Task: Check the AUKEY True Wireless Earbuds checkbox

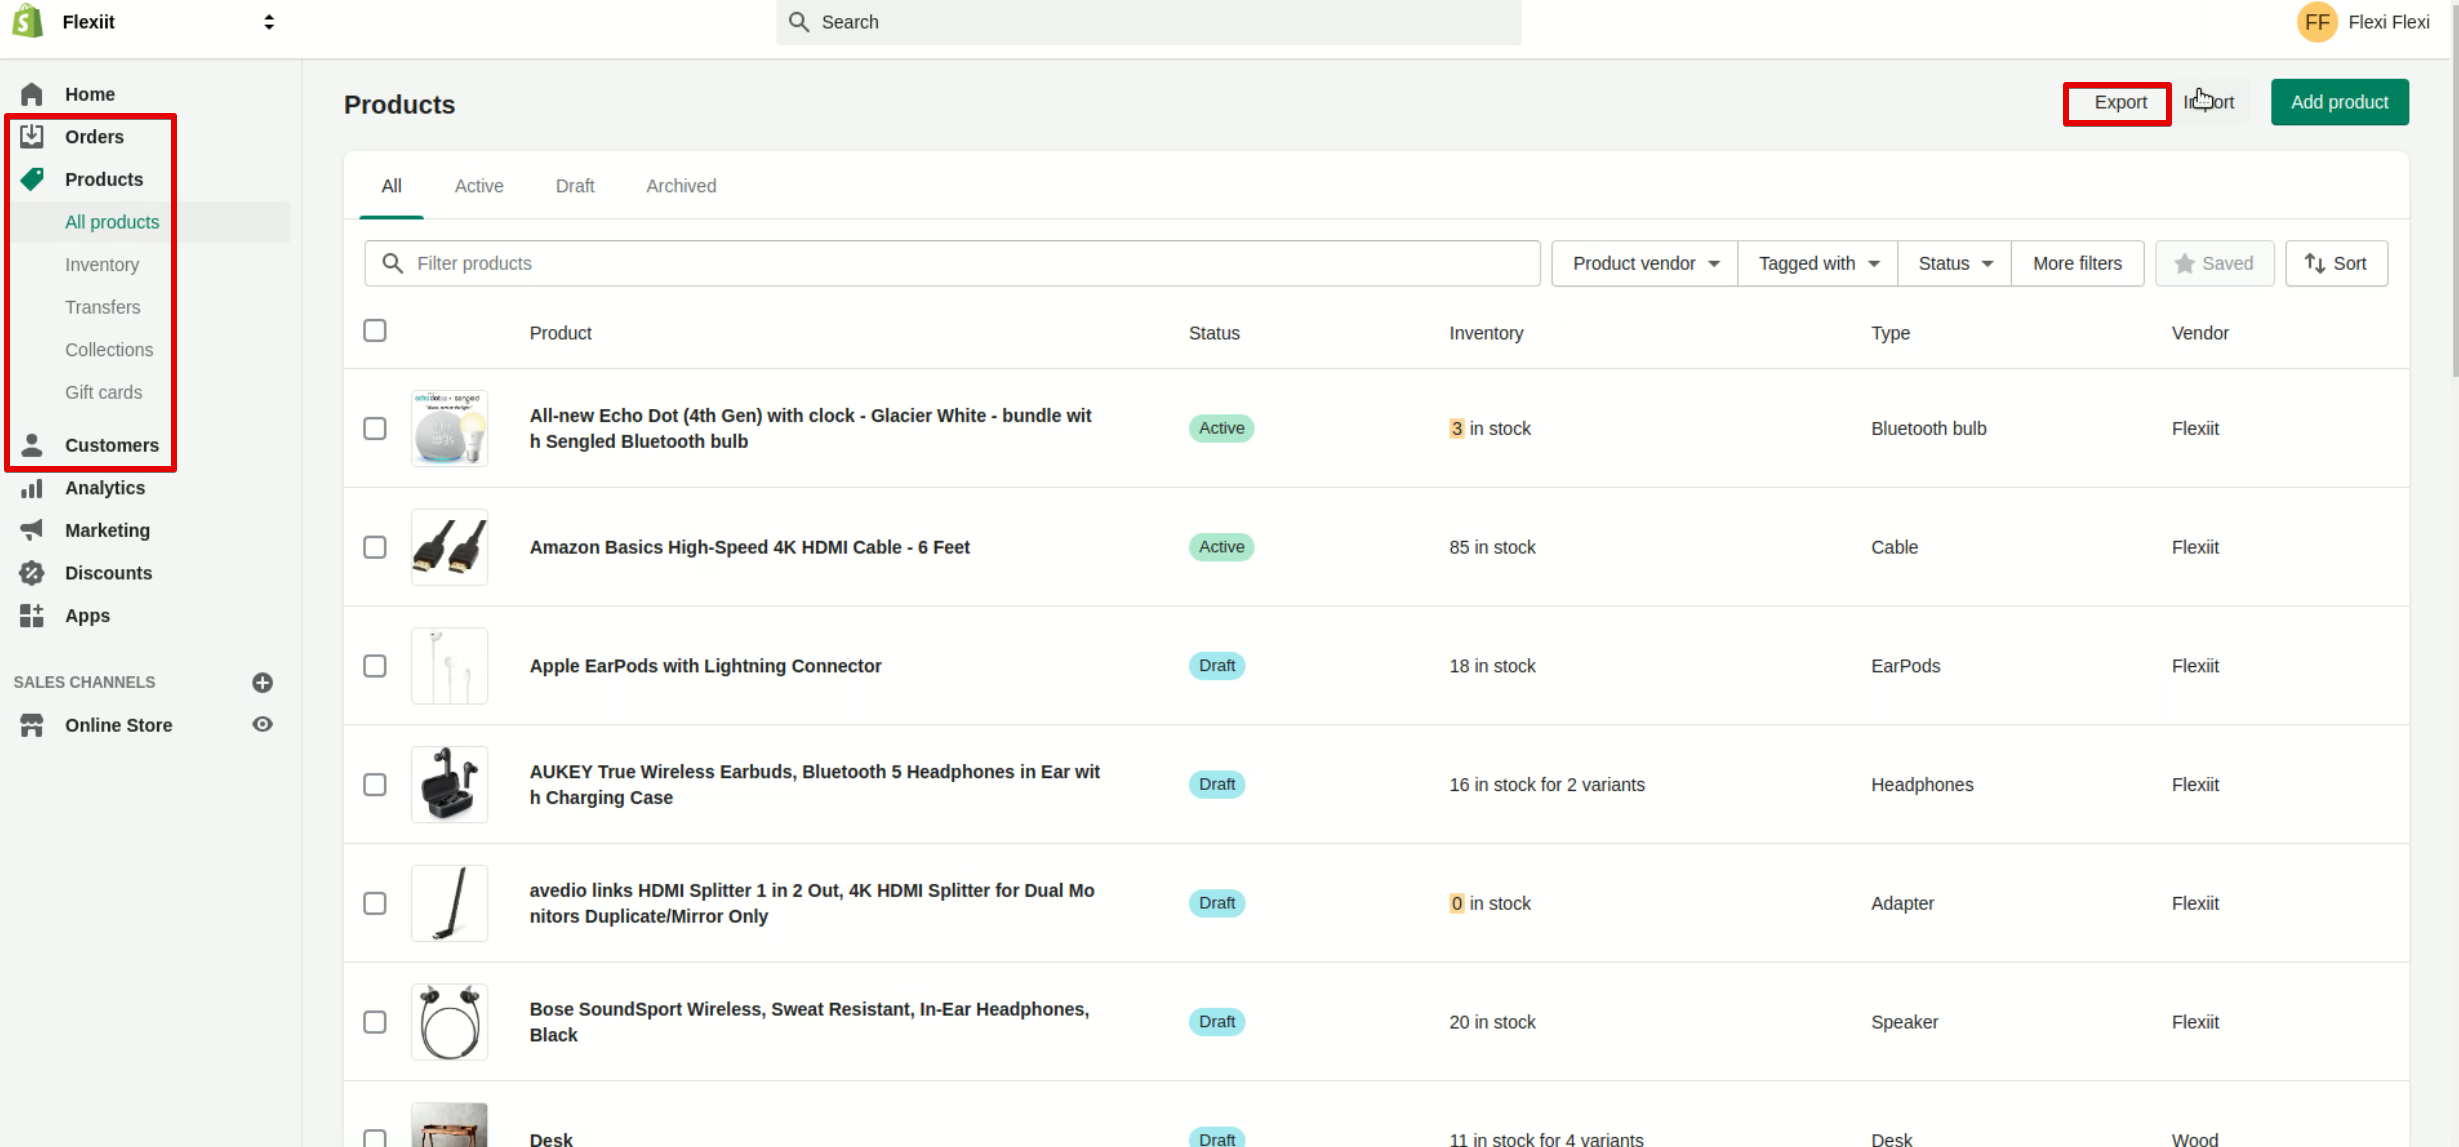Action: click(375, 785)
